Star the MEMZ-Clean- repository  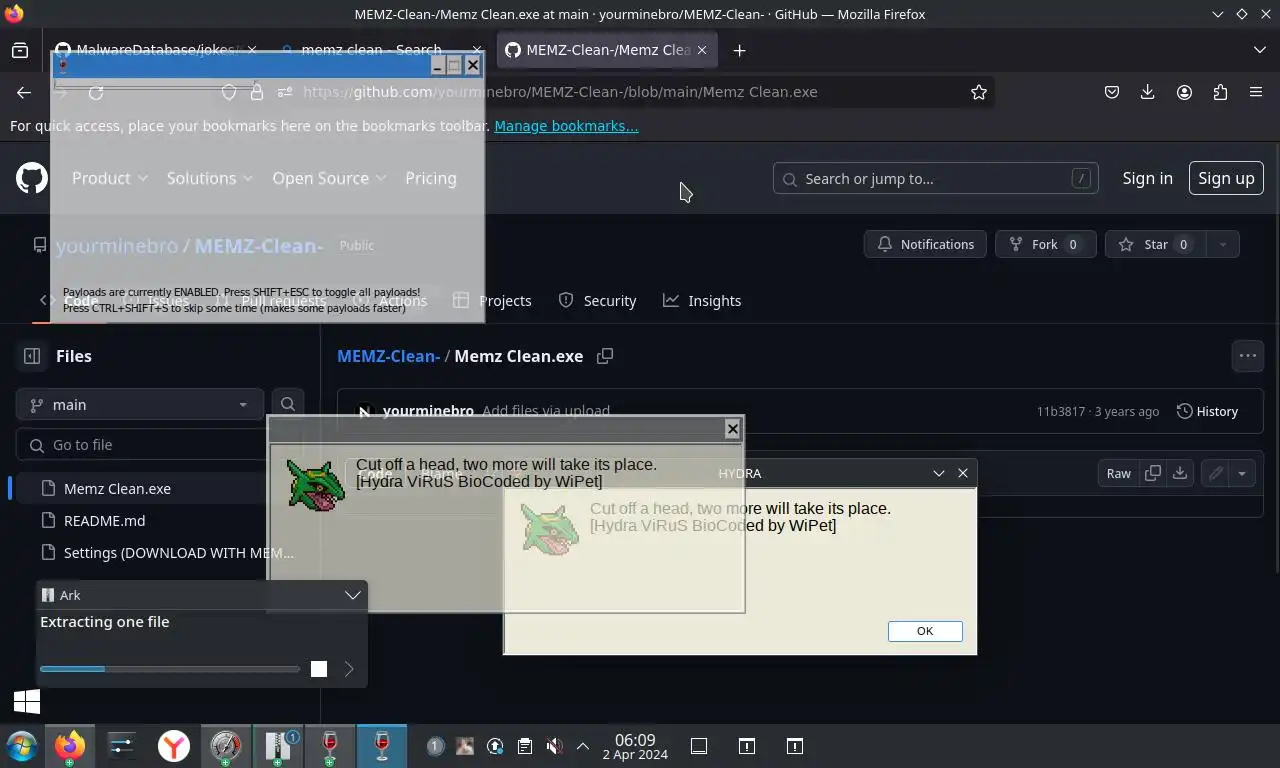pyautogui.click(x=1155, y=244)
